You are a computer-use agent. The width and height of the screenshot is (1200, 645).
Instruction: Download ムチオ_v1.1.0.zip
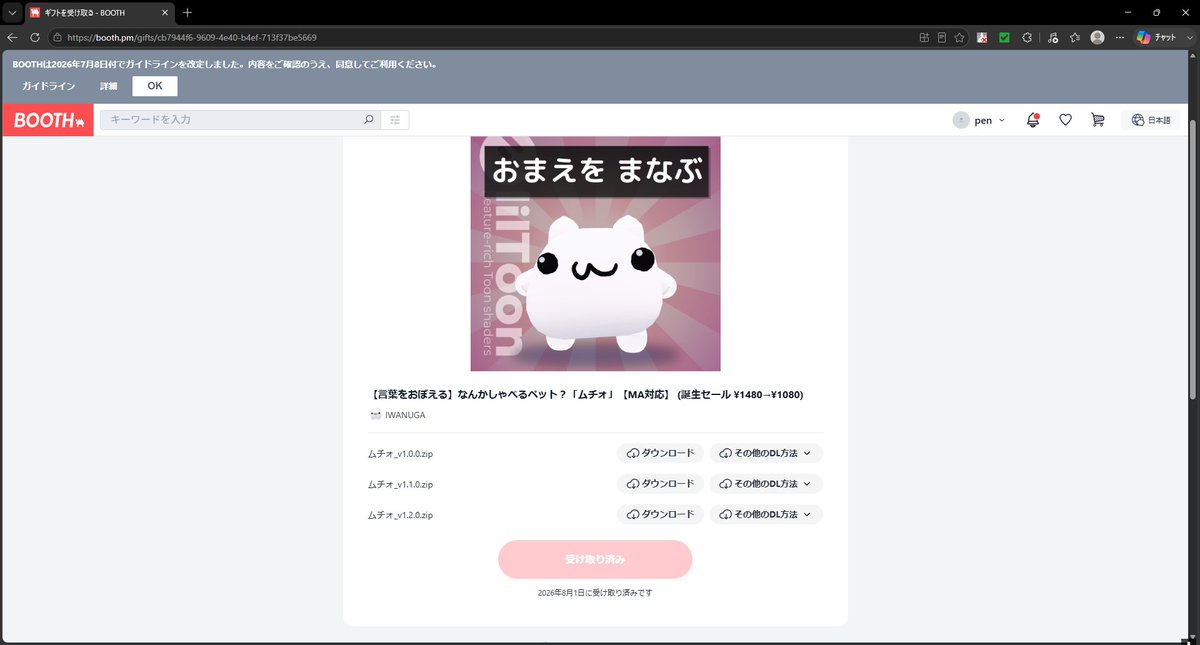click(x=660, y=484)
